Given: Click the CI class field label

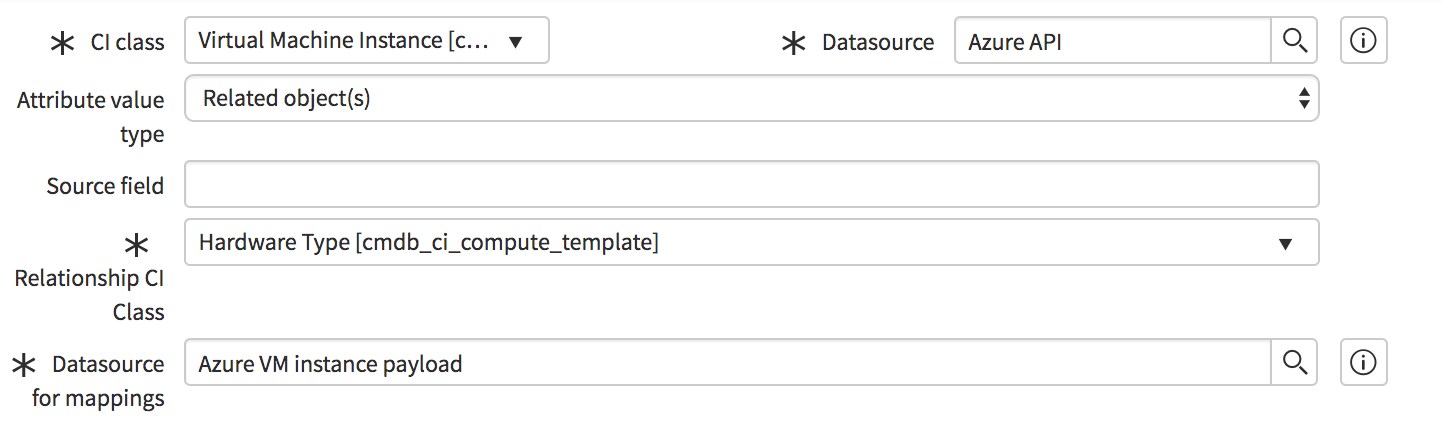Looking at the screenshot, I should 126,43.
